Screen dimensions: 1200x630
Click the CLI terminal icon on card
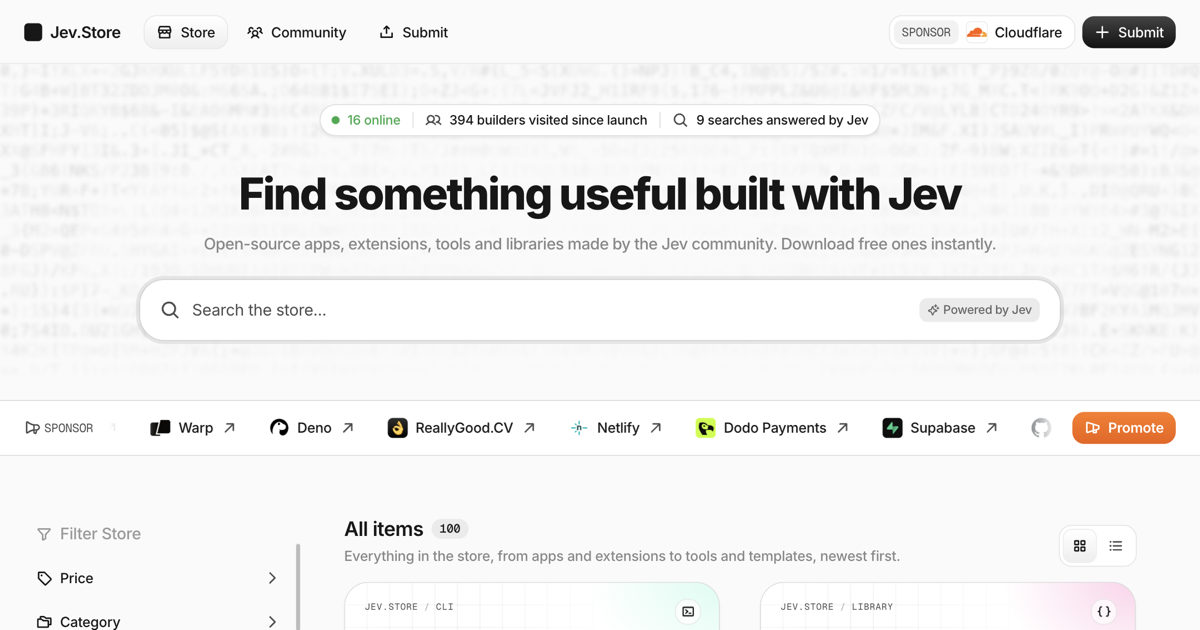688,611
